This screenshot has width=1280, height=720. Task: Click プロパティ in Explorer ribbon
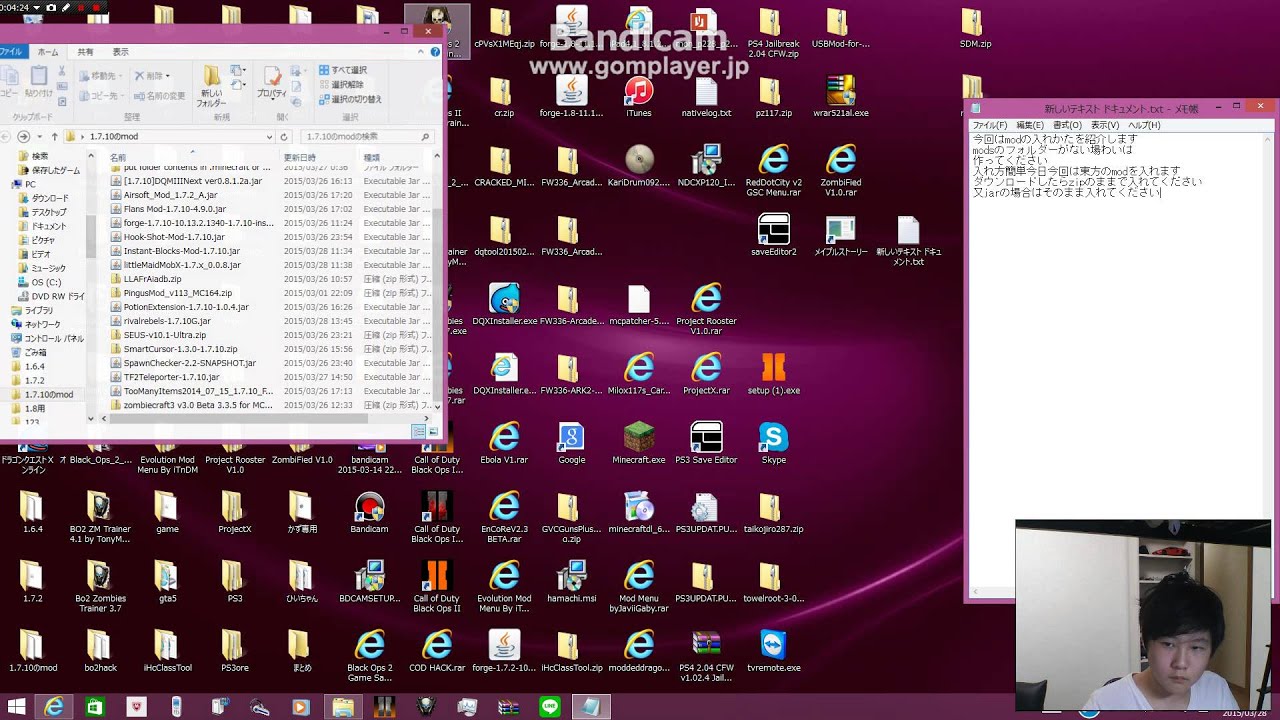pos(272,82)
